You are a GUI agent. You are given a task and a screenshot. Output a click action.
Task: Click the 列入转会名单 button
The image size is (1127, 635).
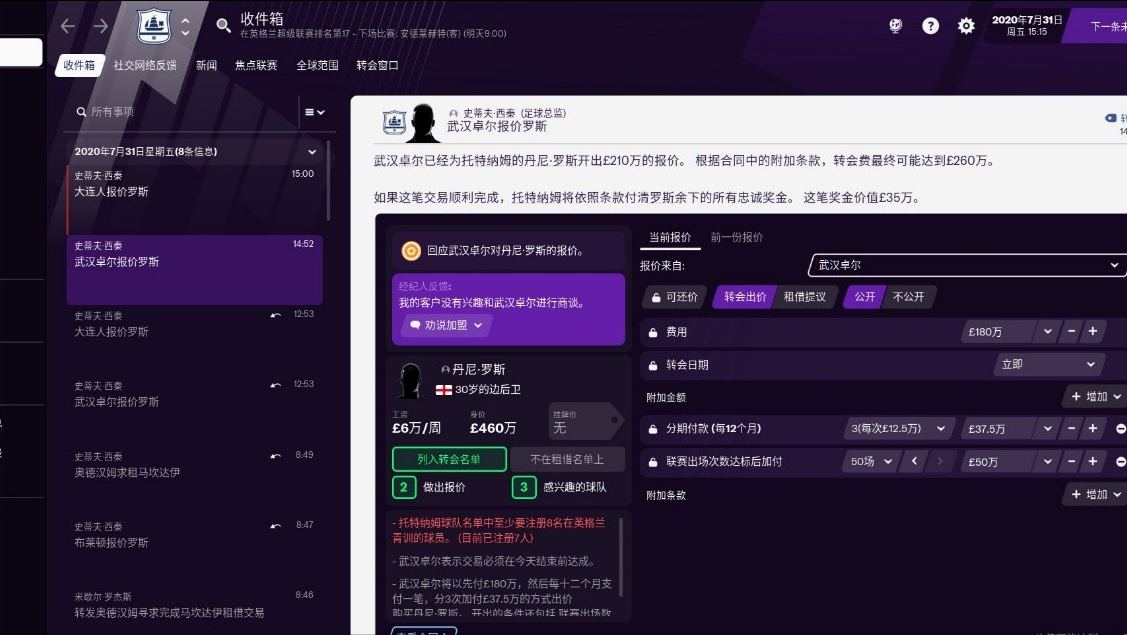[x=449, y=460]
